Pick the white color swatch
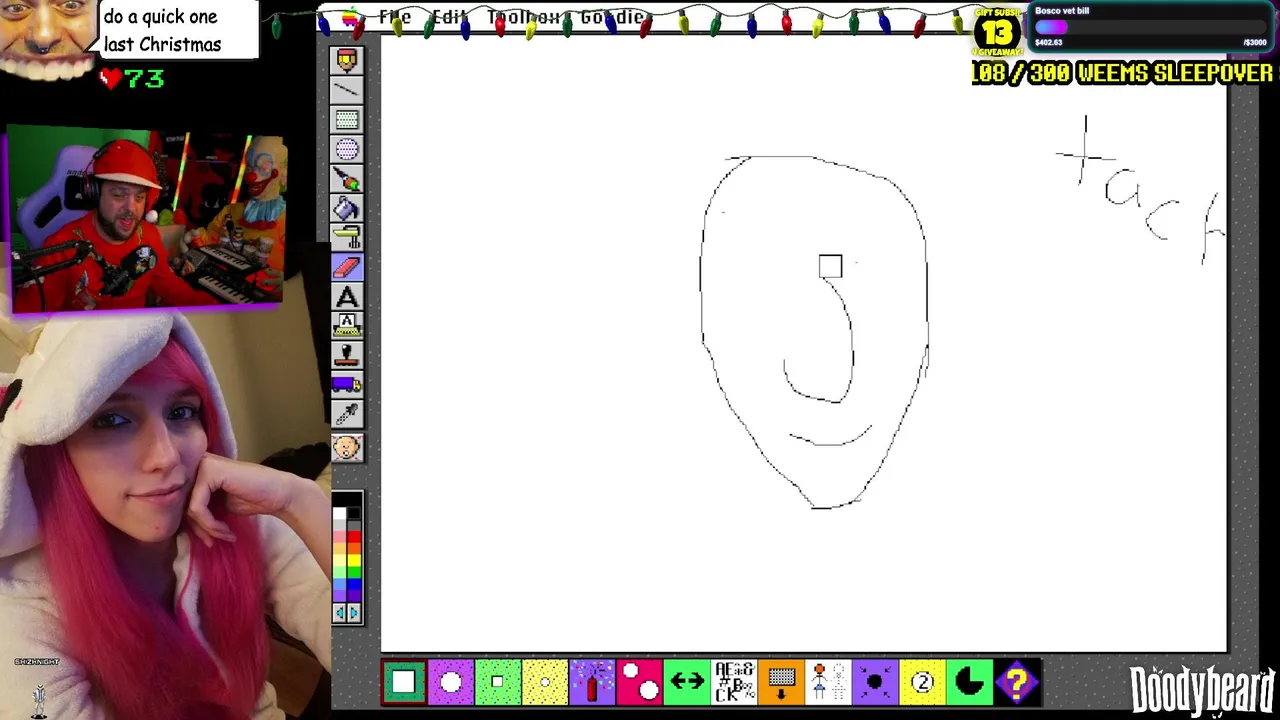This screenshot has width=1280, height=720. point(339,513)
